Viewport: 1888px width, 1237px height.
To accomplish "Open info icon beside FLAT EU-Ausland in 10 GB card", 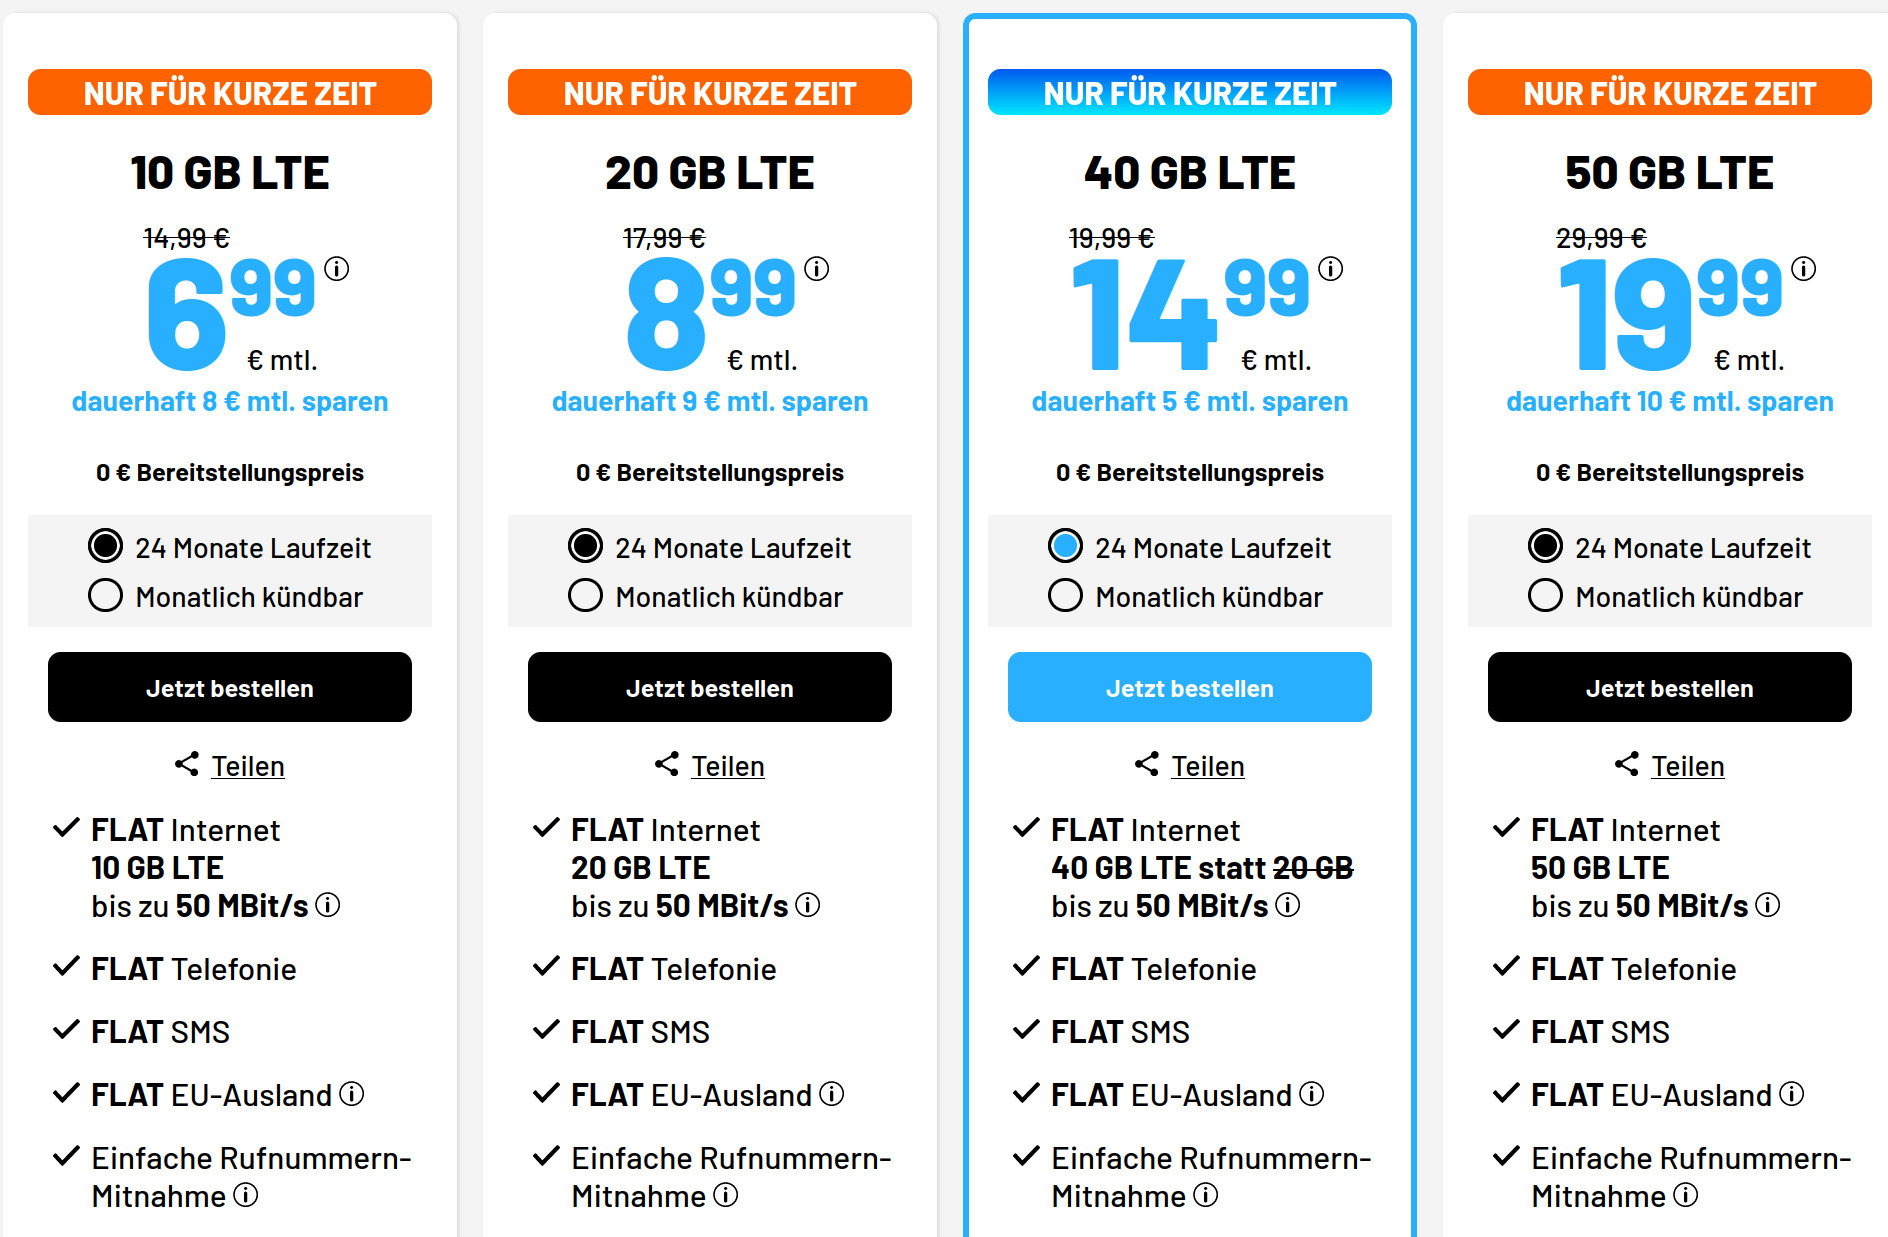I will pyautogui.click(x=350, y=1095).
